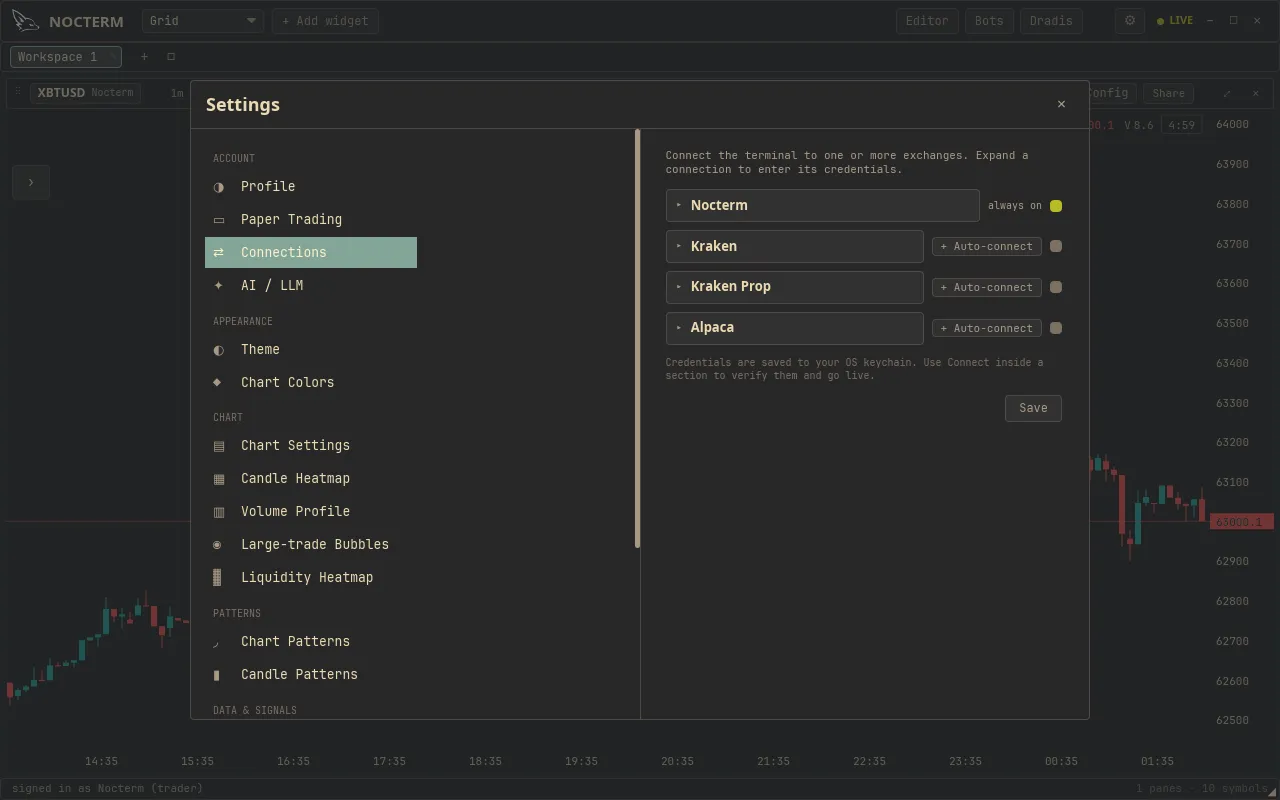This screenshot has width=1280, height=800.
Task: Open AI / LLM settings
Action: click(311, 286)
